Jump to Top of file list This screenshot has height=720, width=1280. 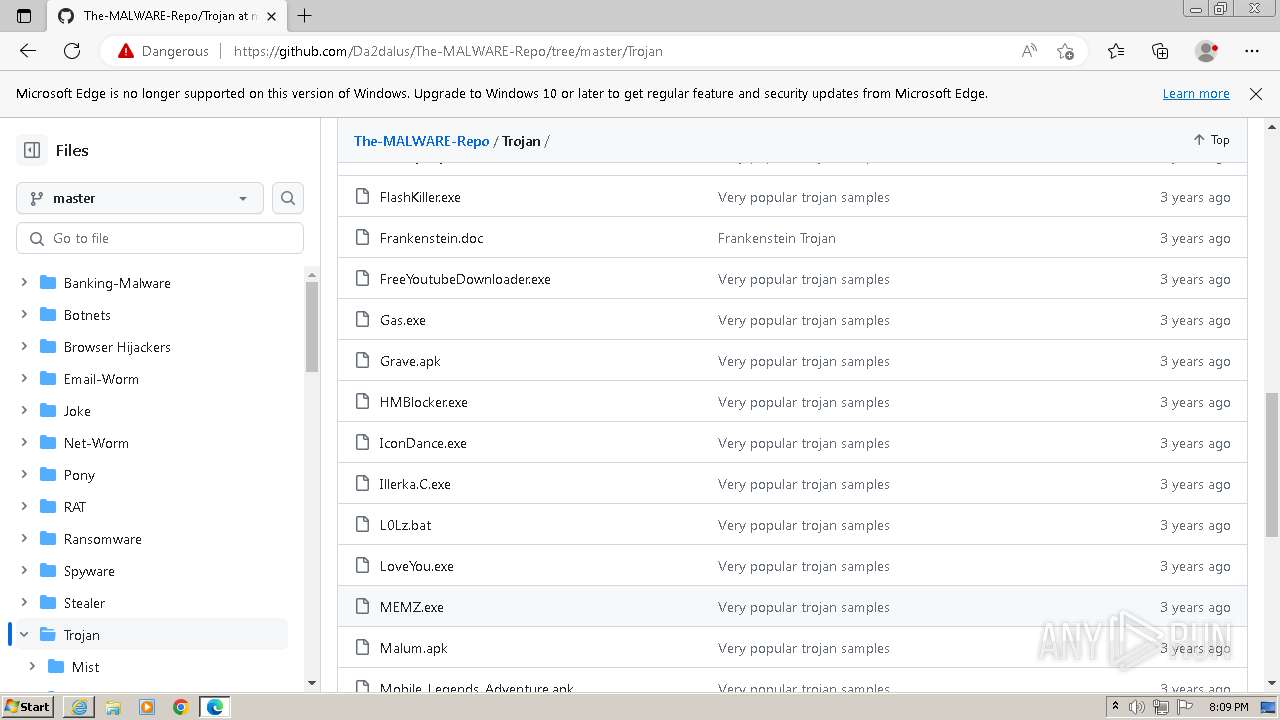(x=1211, y=140)
